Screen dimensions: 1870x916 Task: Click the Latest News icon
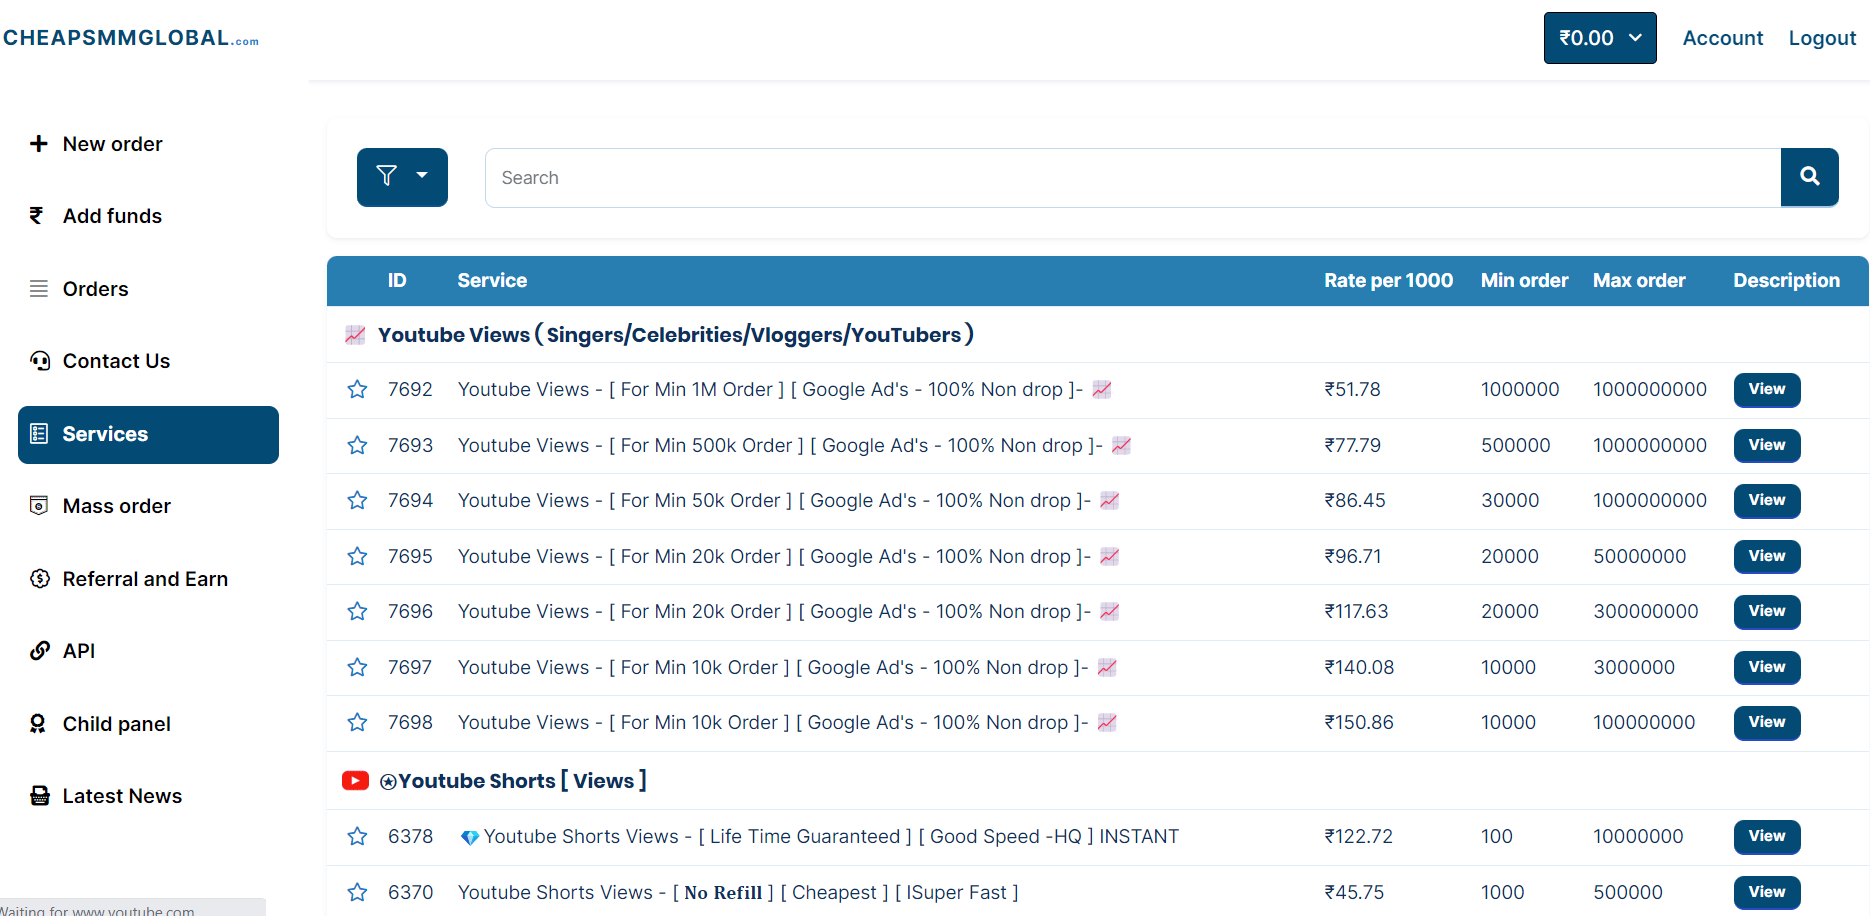coord(40,796)
